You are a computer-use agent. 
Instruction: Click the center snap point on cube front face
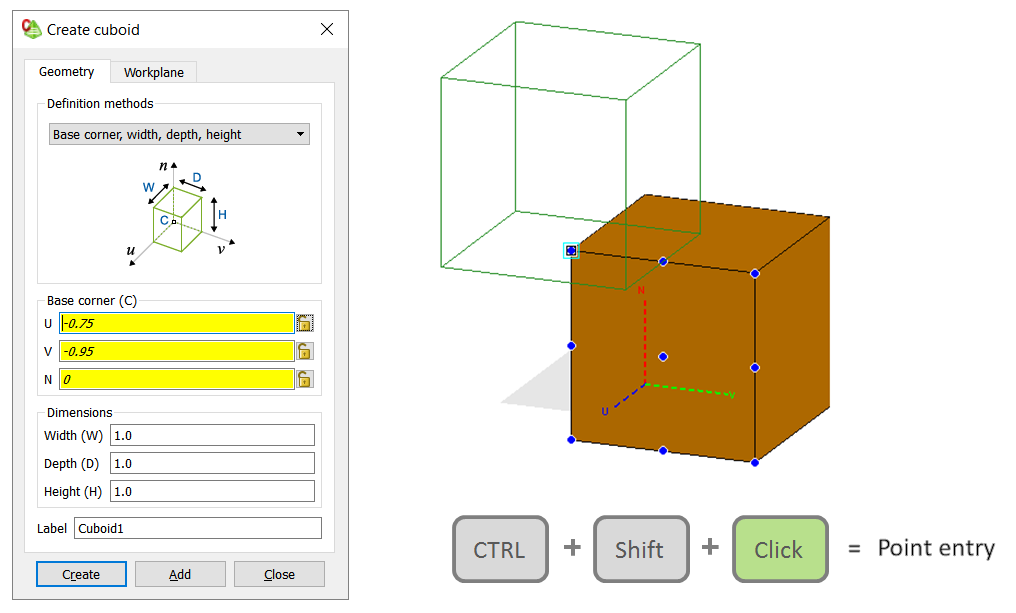point(663,357)
